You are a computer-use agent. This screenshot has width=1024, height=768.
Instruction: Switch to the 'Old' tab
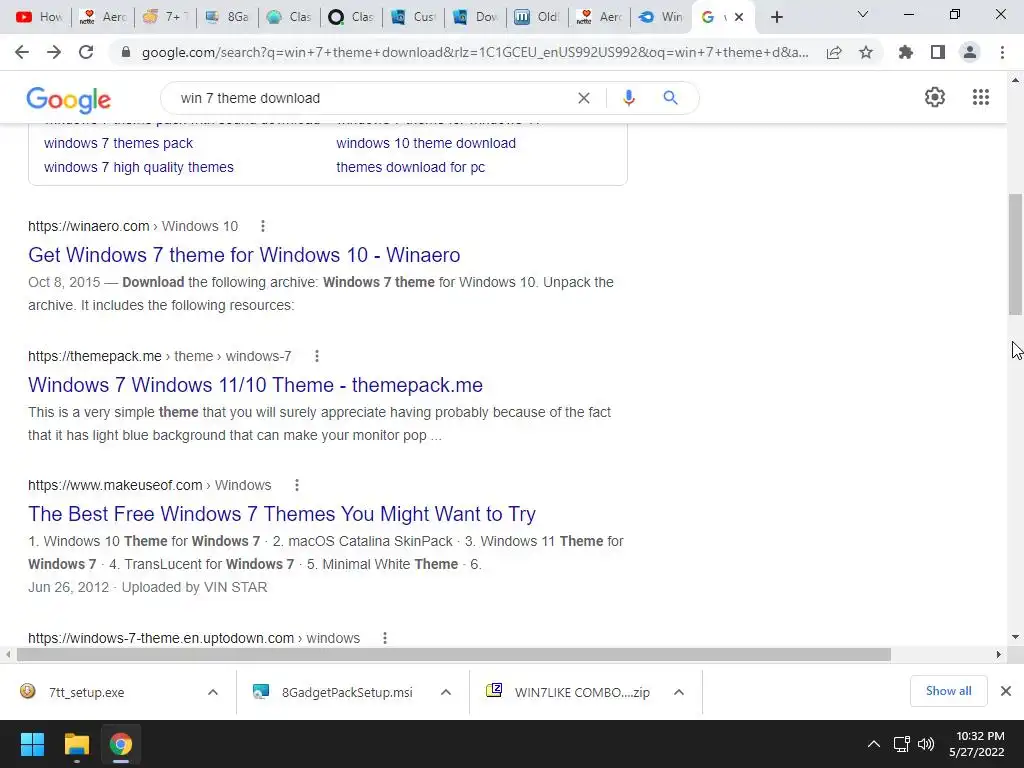[538, 17]
